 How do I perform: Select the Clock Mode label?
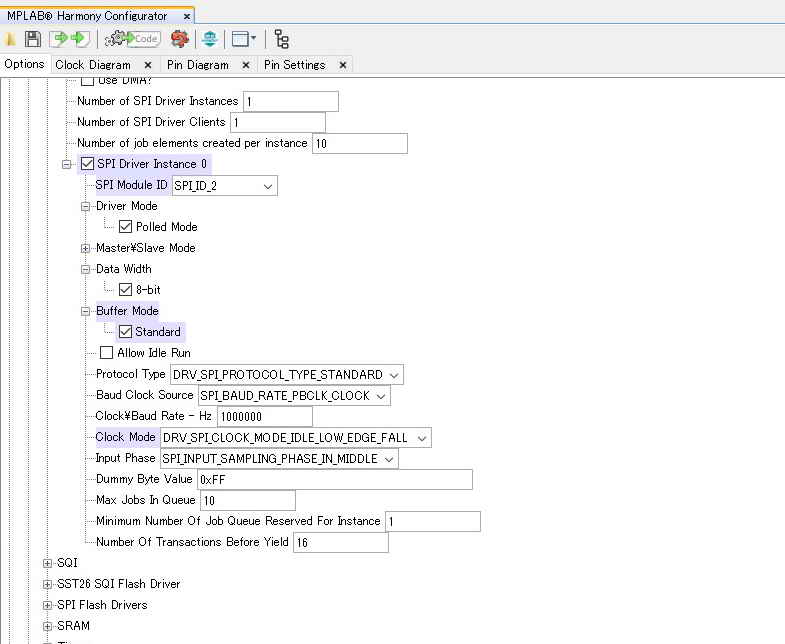click(126, 438)
